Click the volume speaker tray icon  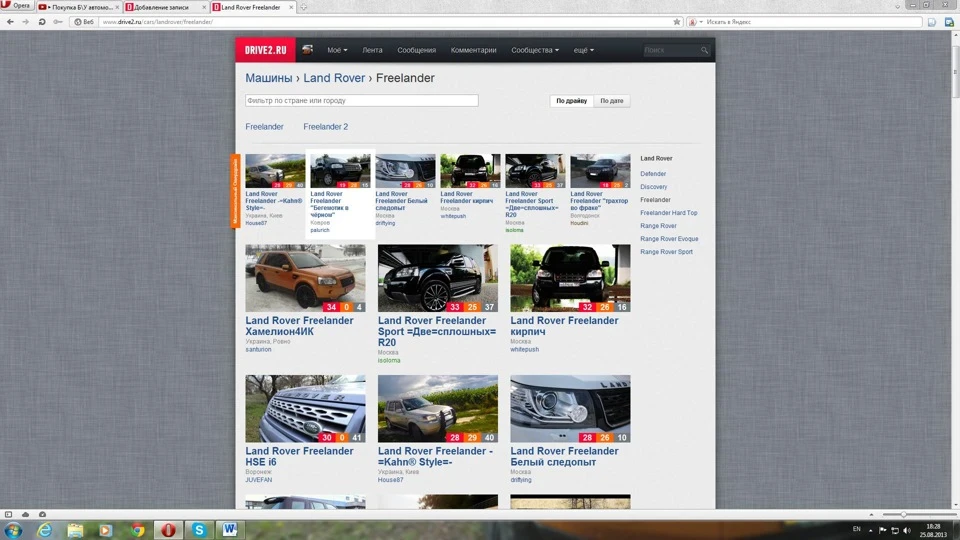[x=907, y=530]
